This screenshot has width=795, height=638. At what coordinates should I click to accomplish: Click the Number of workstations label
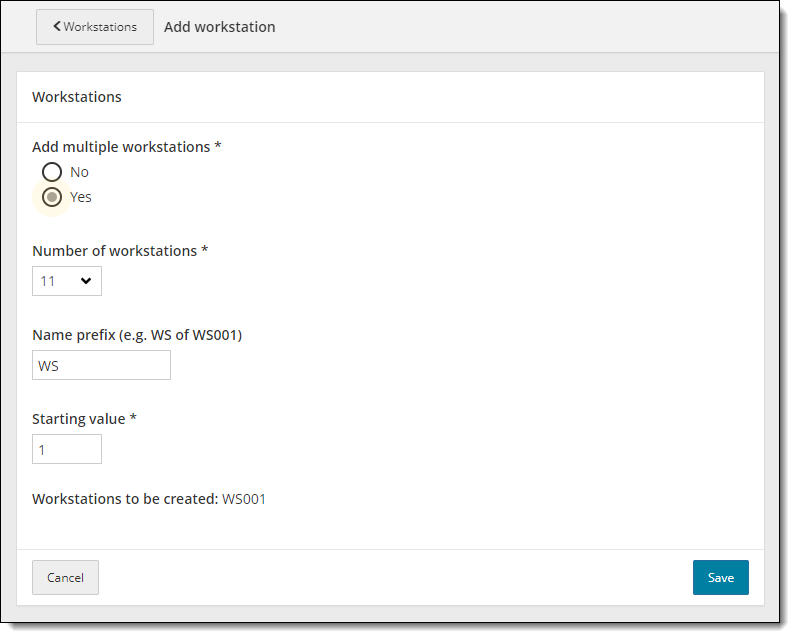click(x=120, y=251)
